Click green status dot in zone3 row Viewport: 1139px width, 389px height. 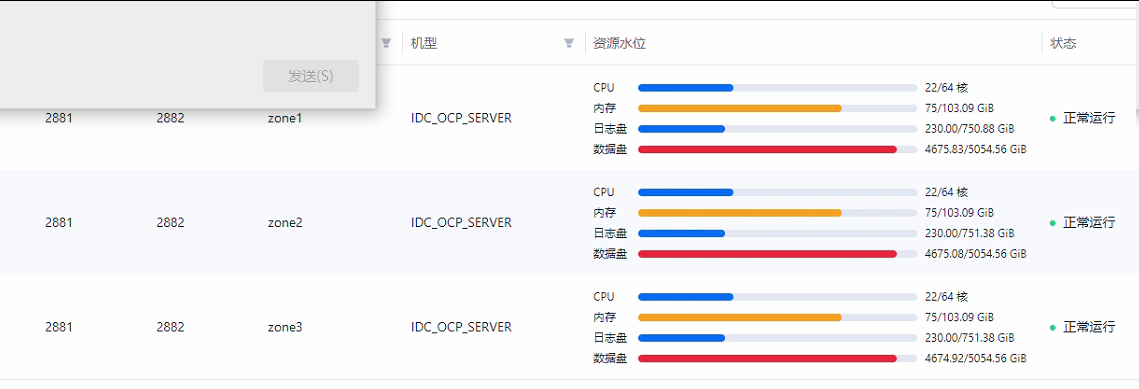tap(1053, 327)
